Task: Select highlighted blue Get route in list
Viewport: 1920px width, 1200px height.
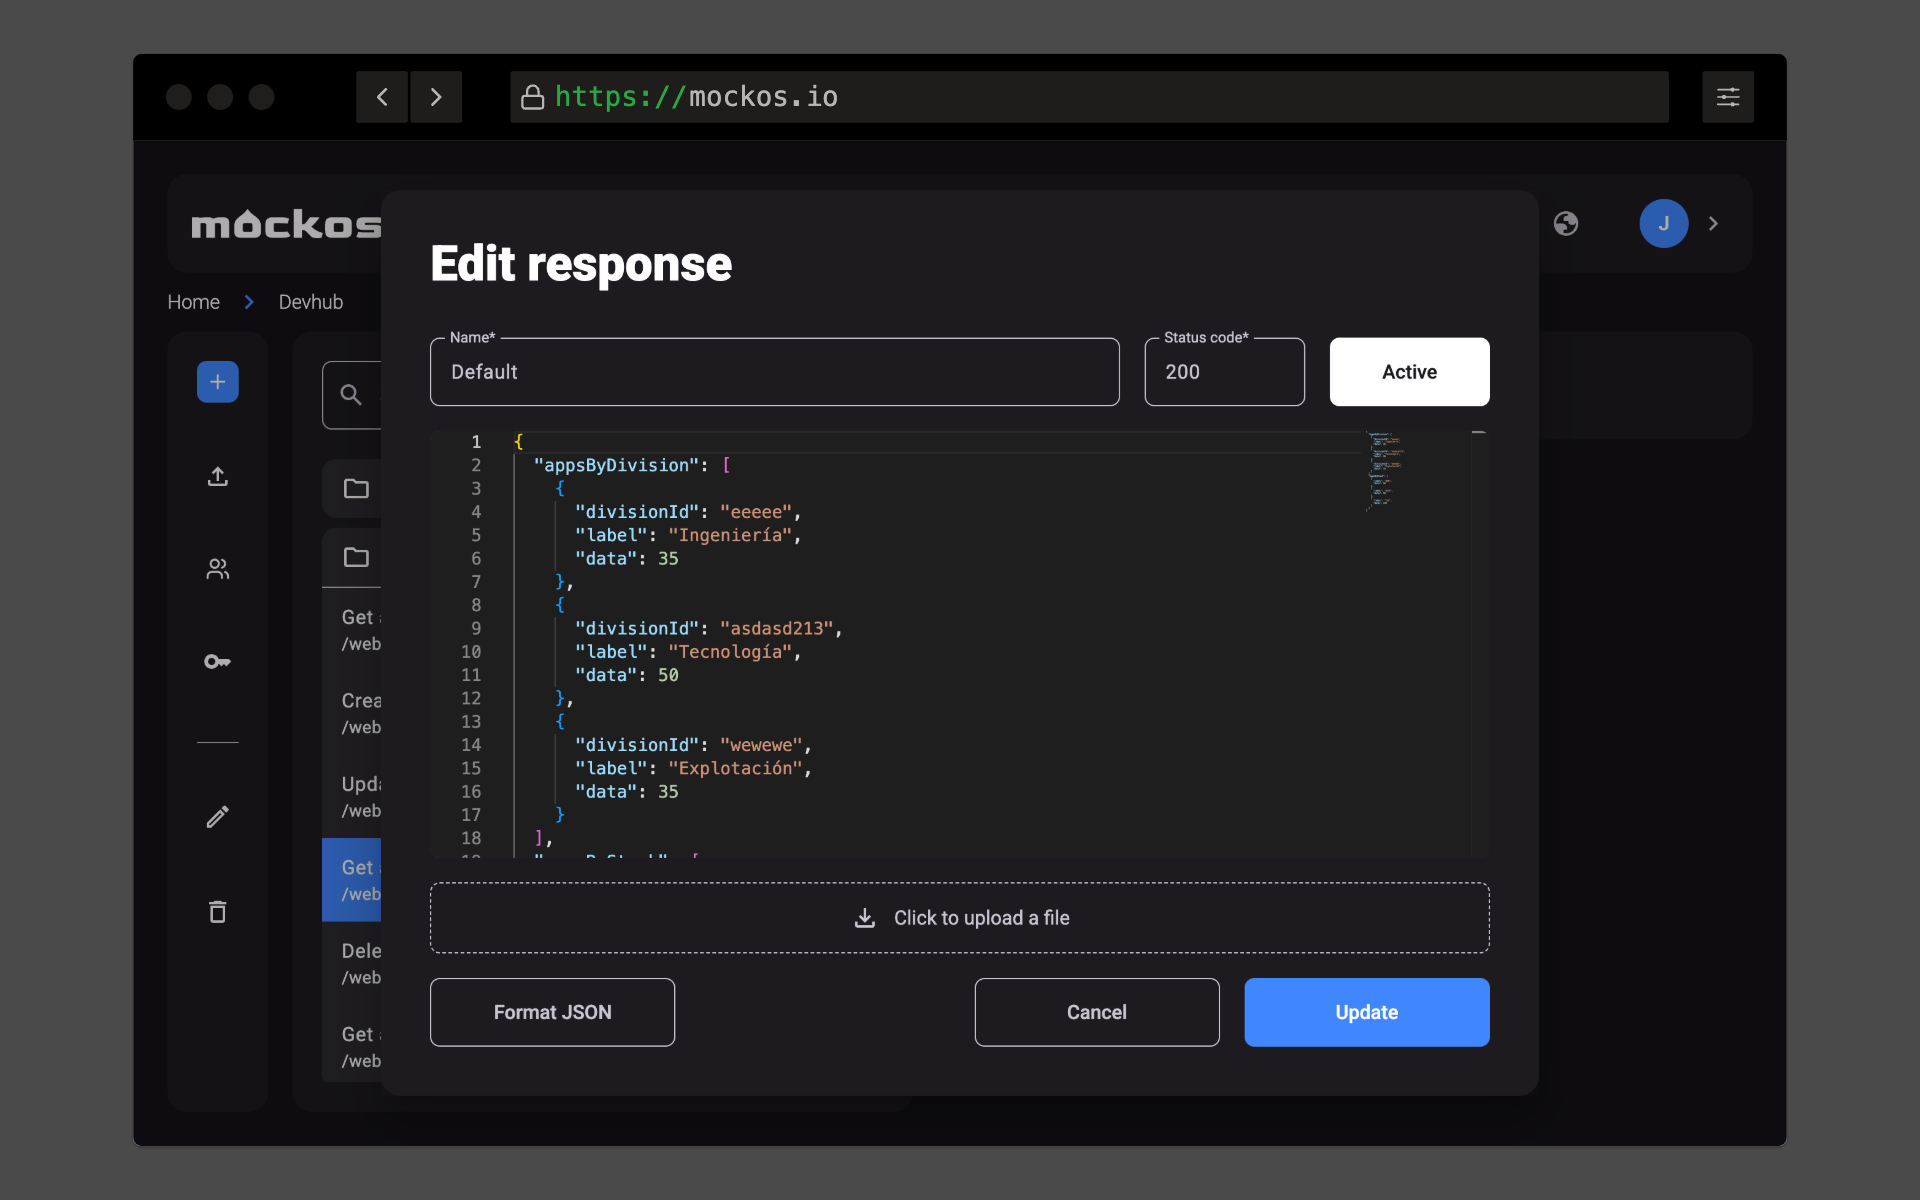Action: click(352, 880)
